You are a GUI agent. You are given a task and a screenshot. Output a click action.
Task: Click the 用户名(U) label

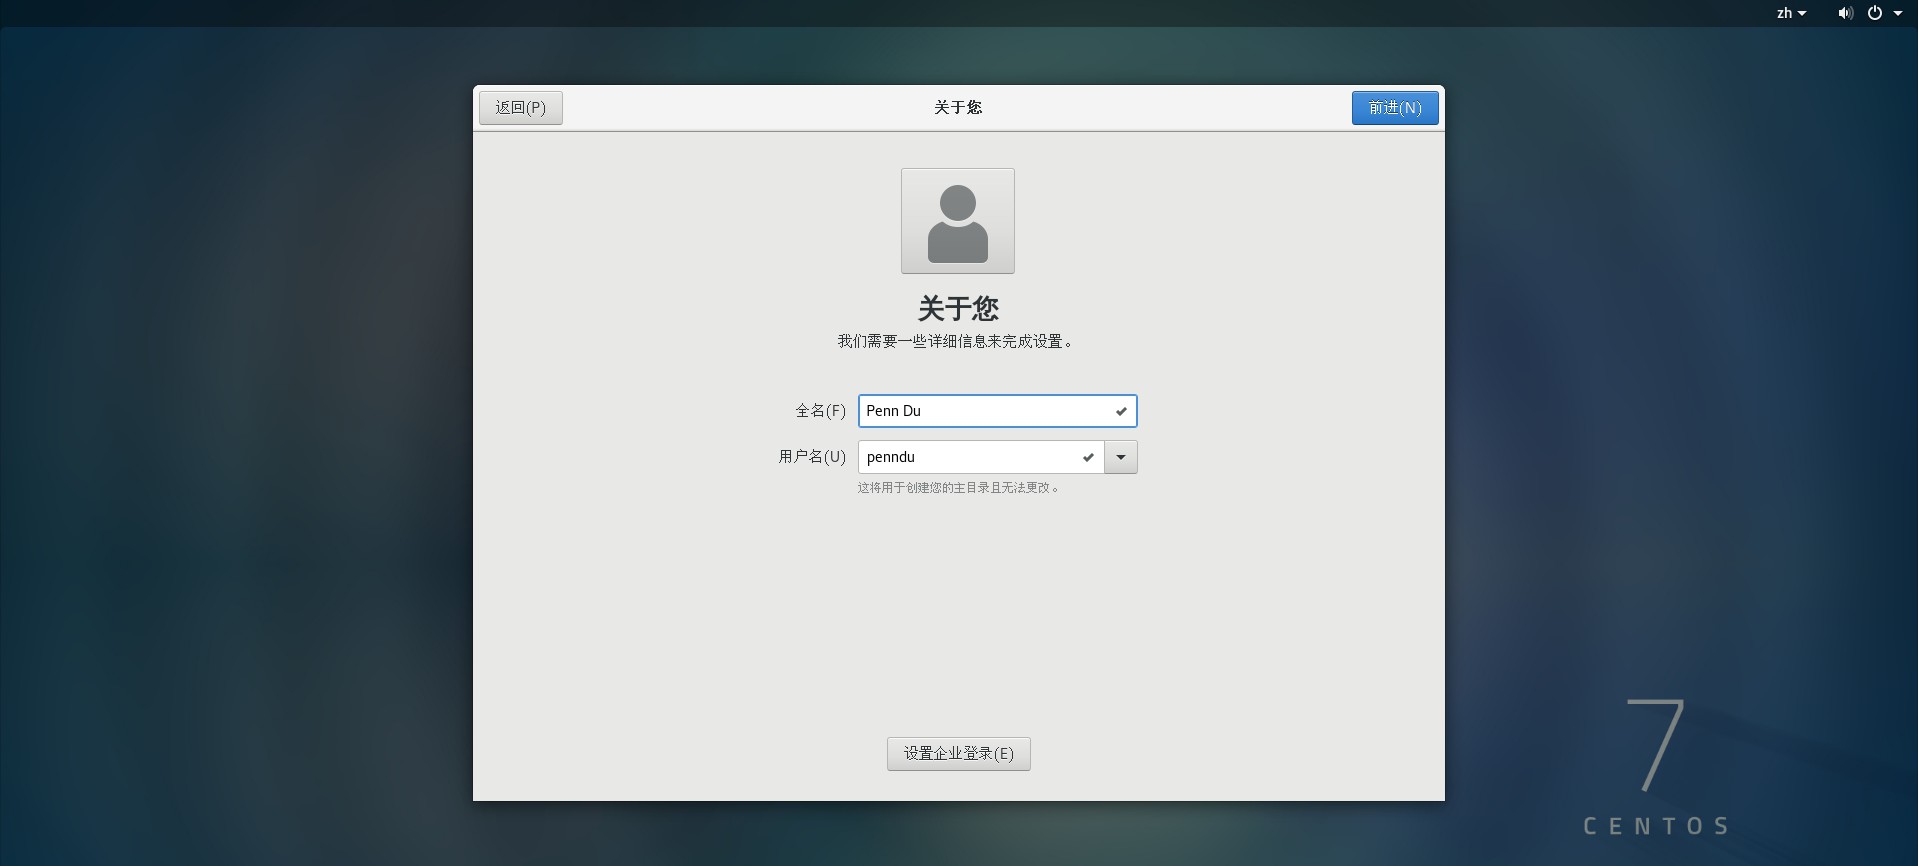tap(812, 457)
